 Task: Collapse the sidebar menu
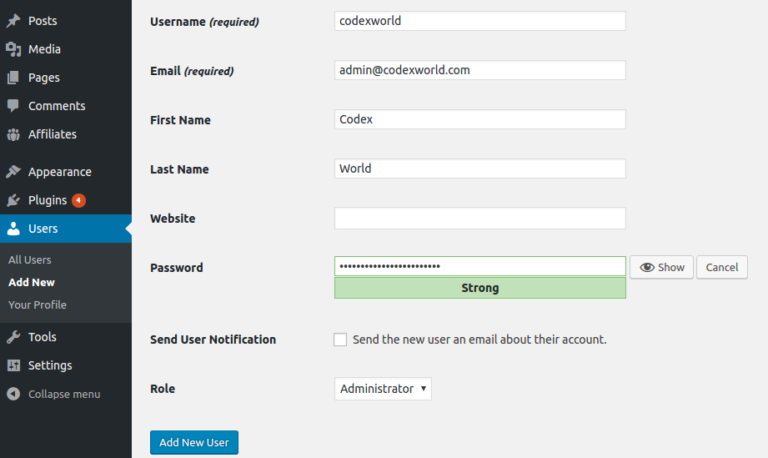(x=54, y=394)
